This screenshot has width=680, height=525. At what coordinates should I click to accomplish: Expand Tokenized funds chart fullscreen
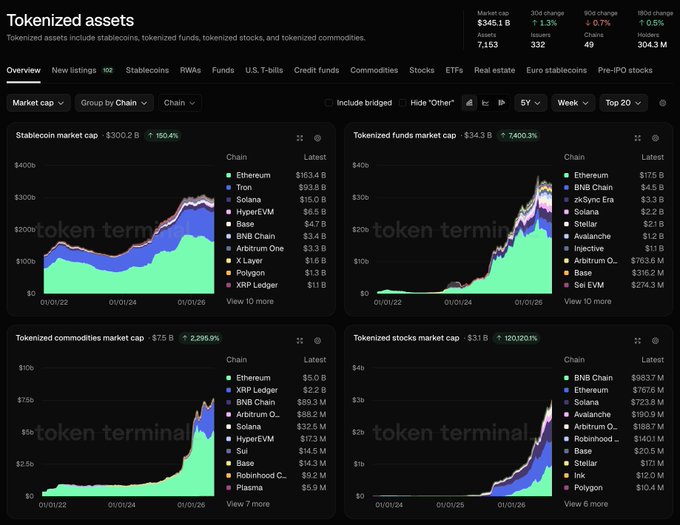pos(638,138)
